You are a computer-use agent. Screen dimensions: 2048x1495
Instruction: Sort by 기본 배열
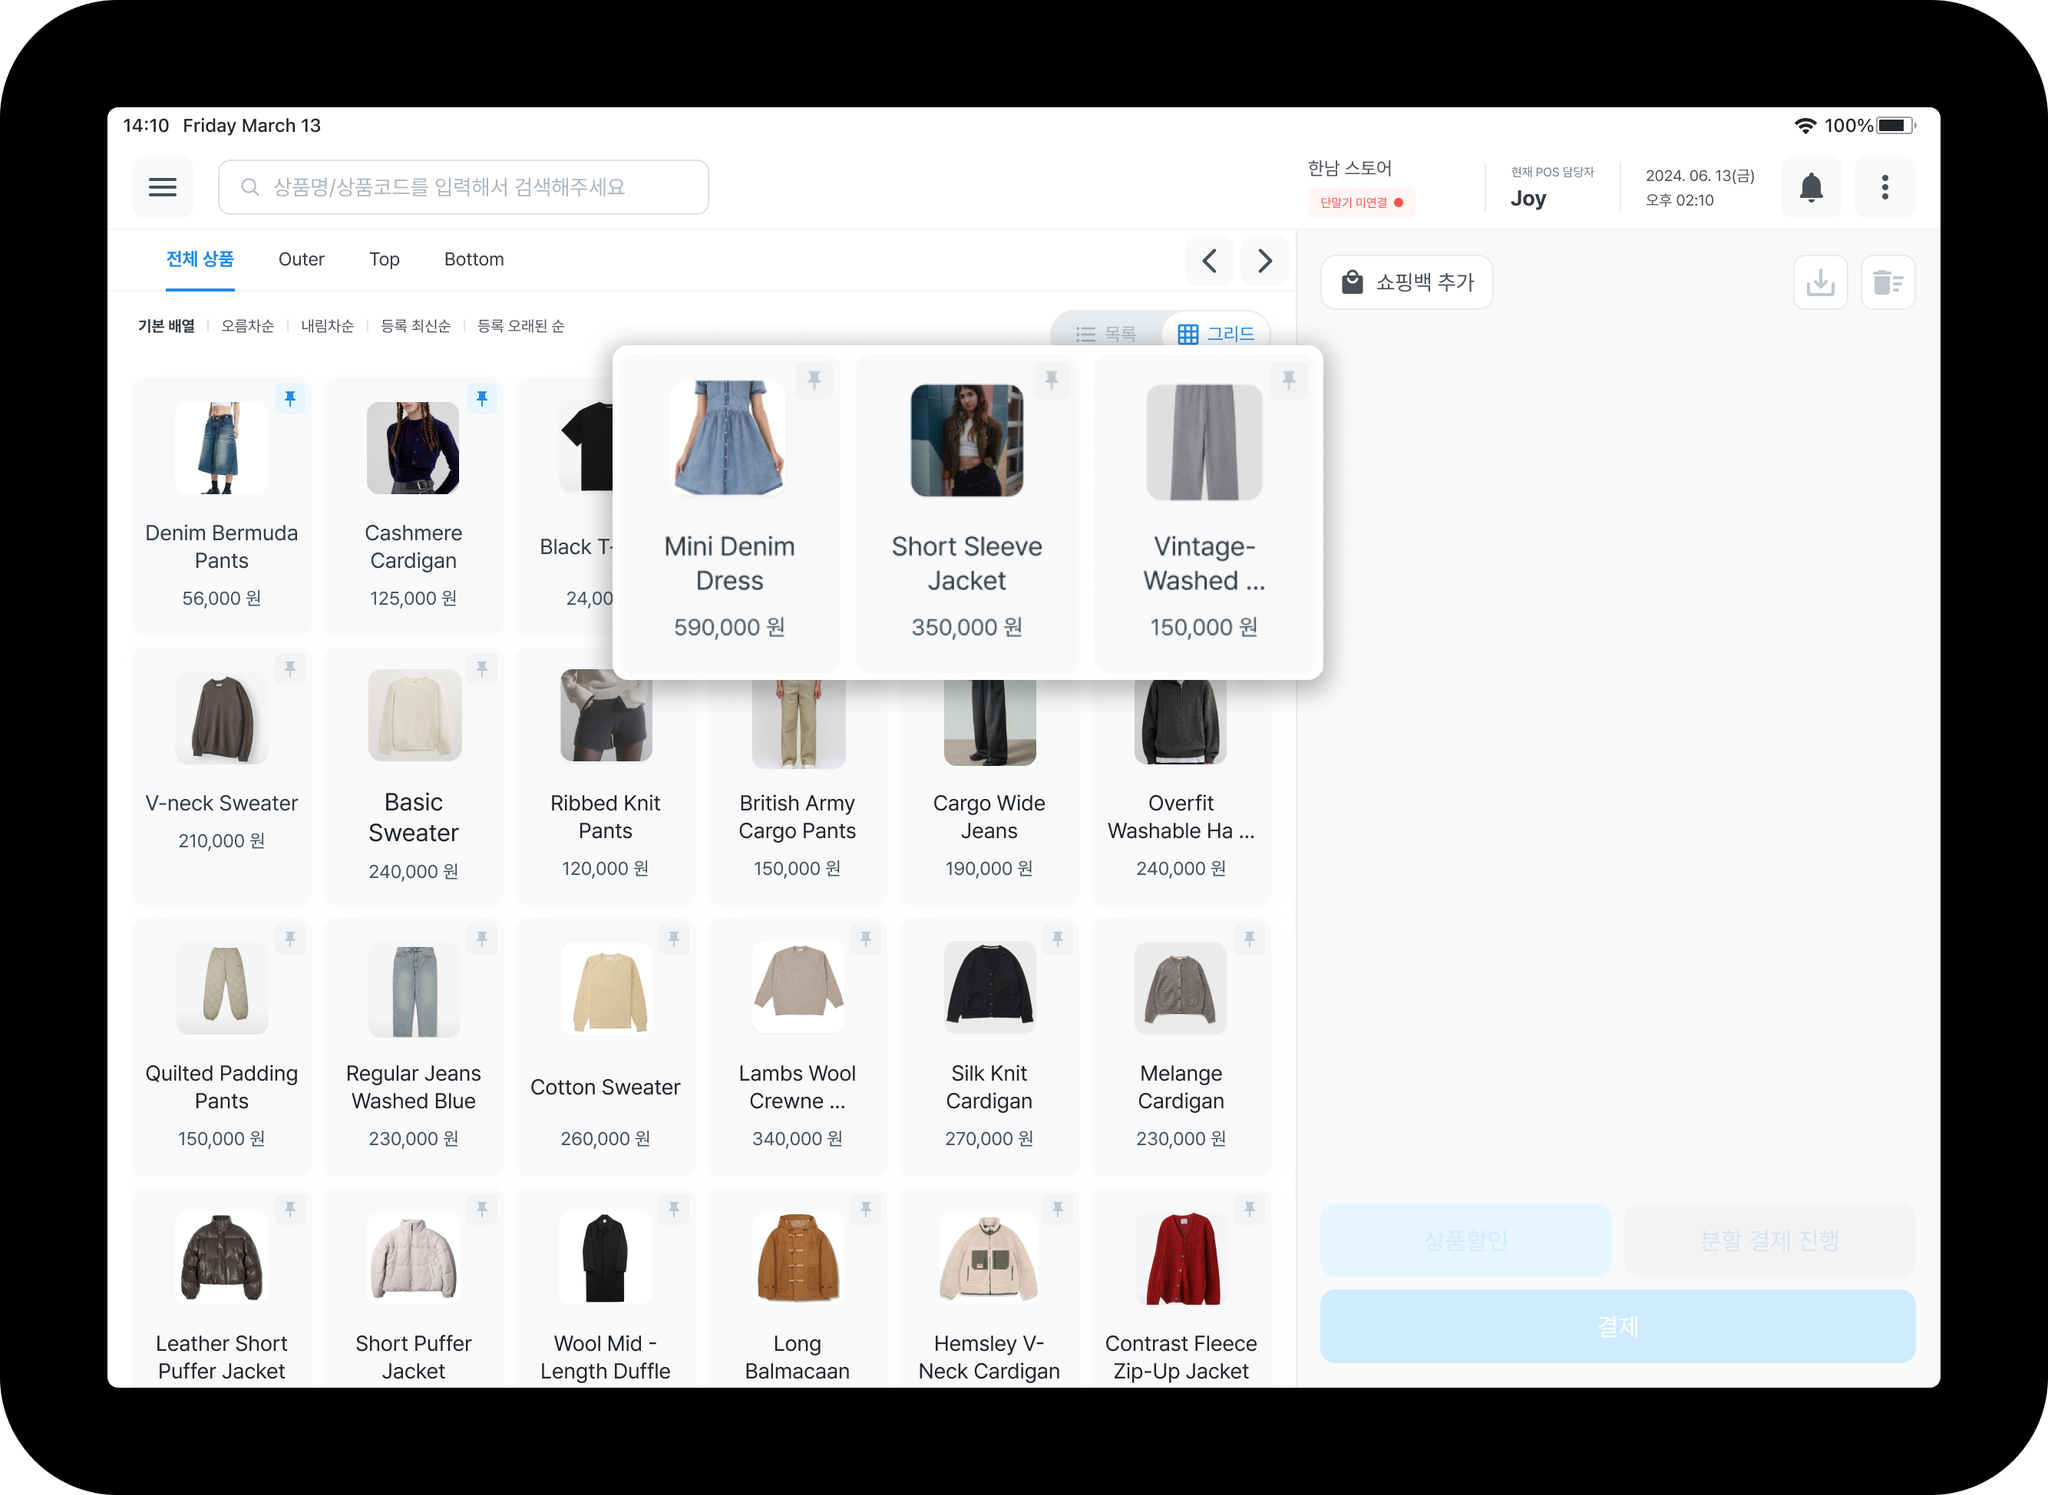click(x=166, y=326)
